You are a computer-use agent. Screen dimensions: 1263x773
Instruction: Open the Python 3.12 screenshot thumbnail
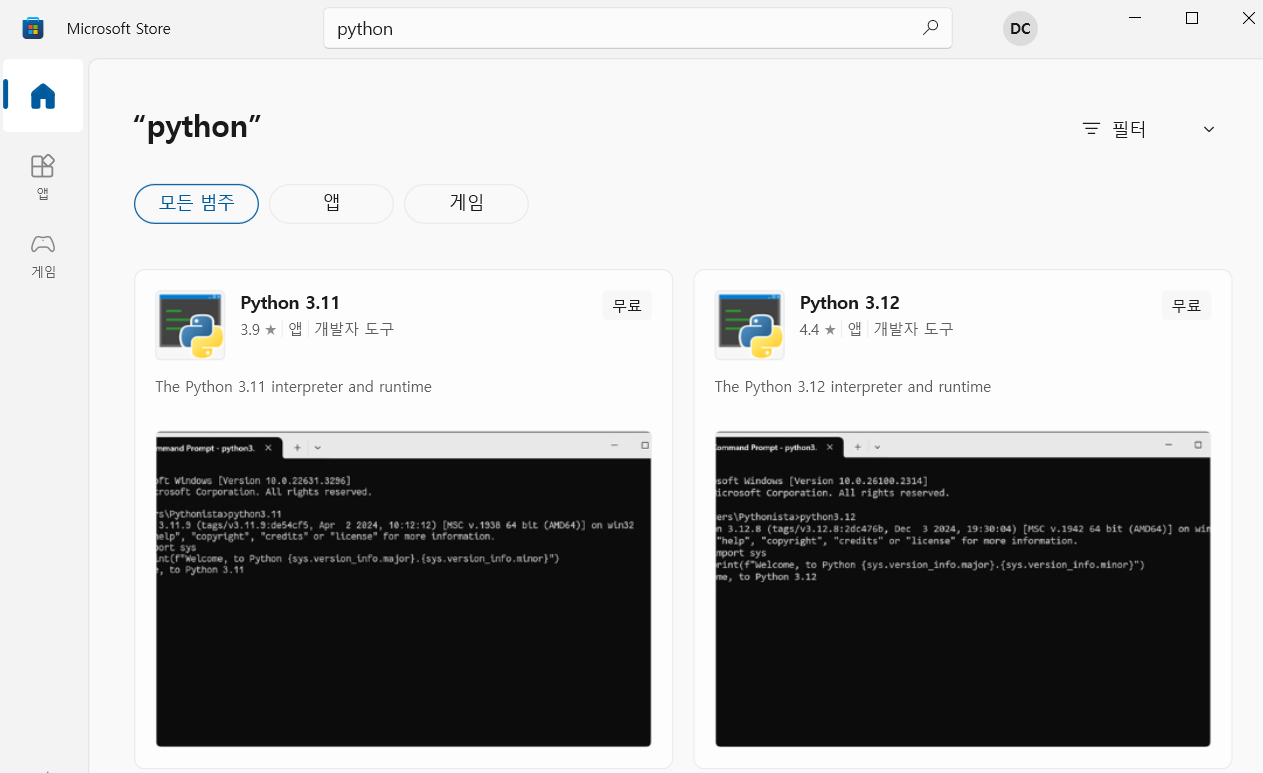coord(962,589)
